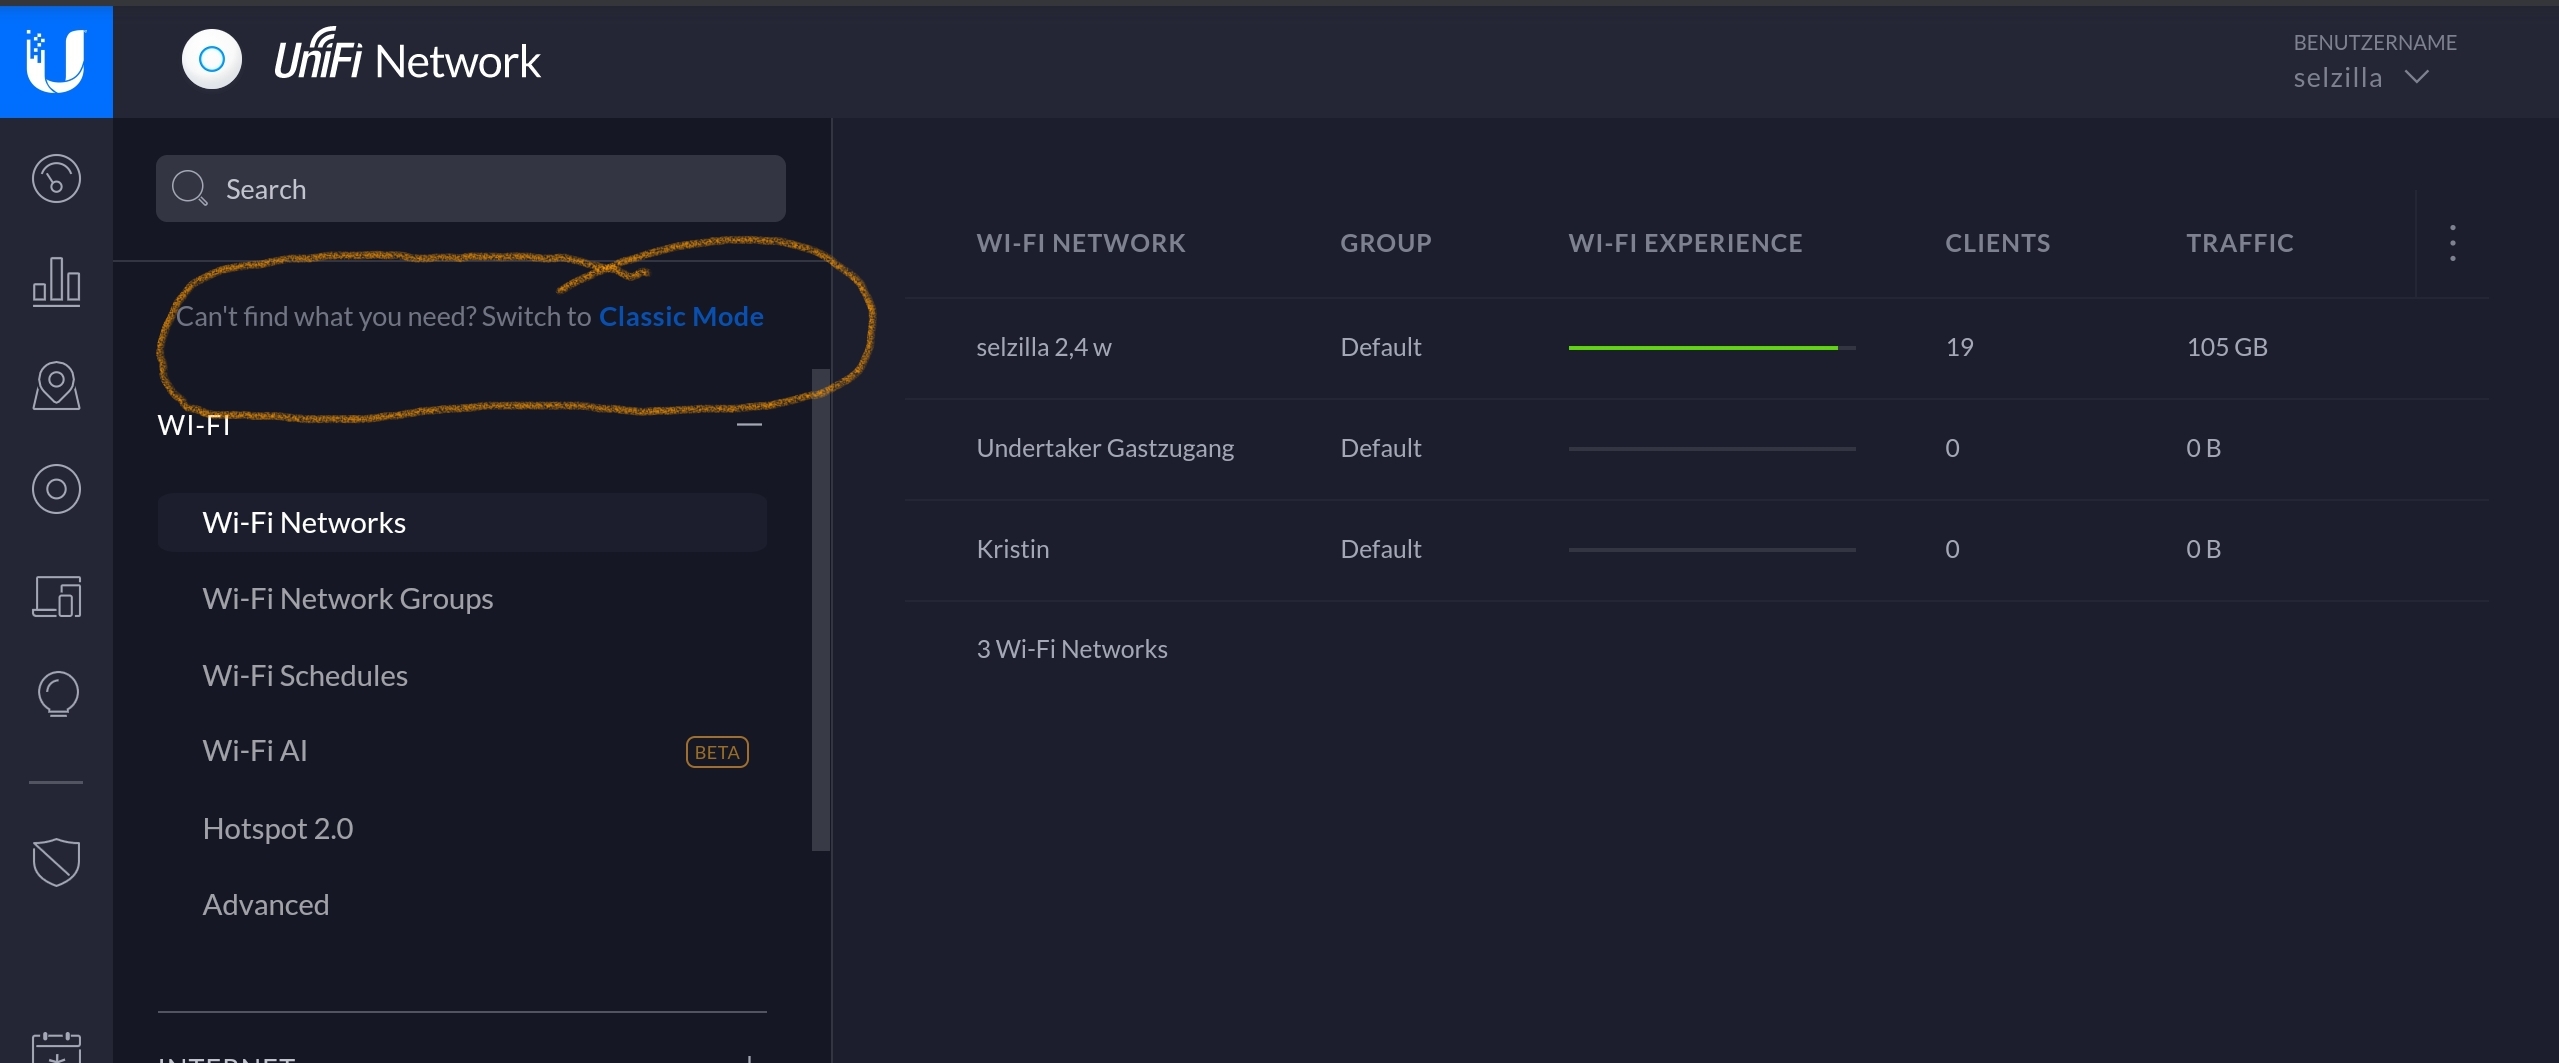This screenshot has width=2559, height=1063.
Task: Sort by GROUP column header
Action: (x=1386, y=243)
